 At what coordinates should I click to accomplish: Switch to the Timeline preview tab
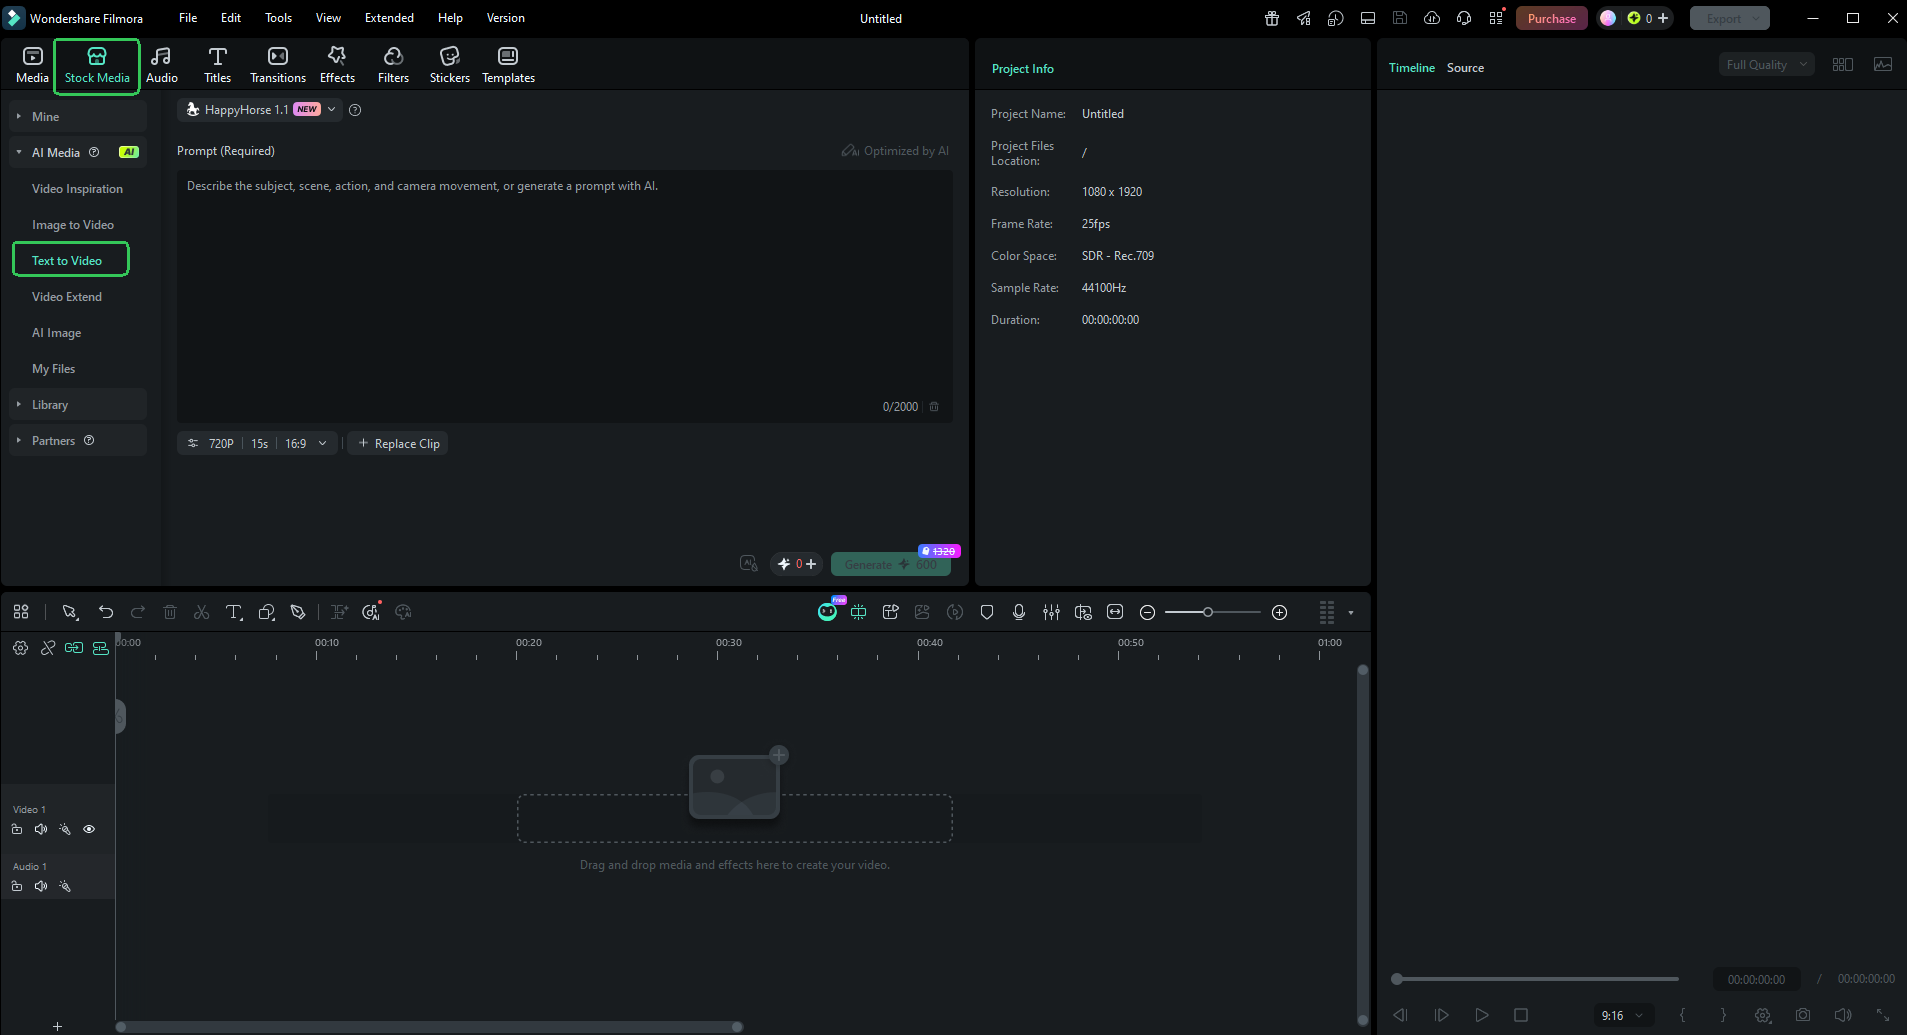pos(1412,68)
